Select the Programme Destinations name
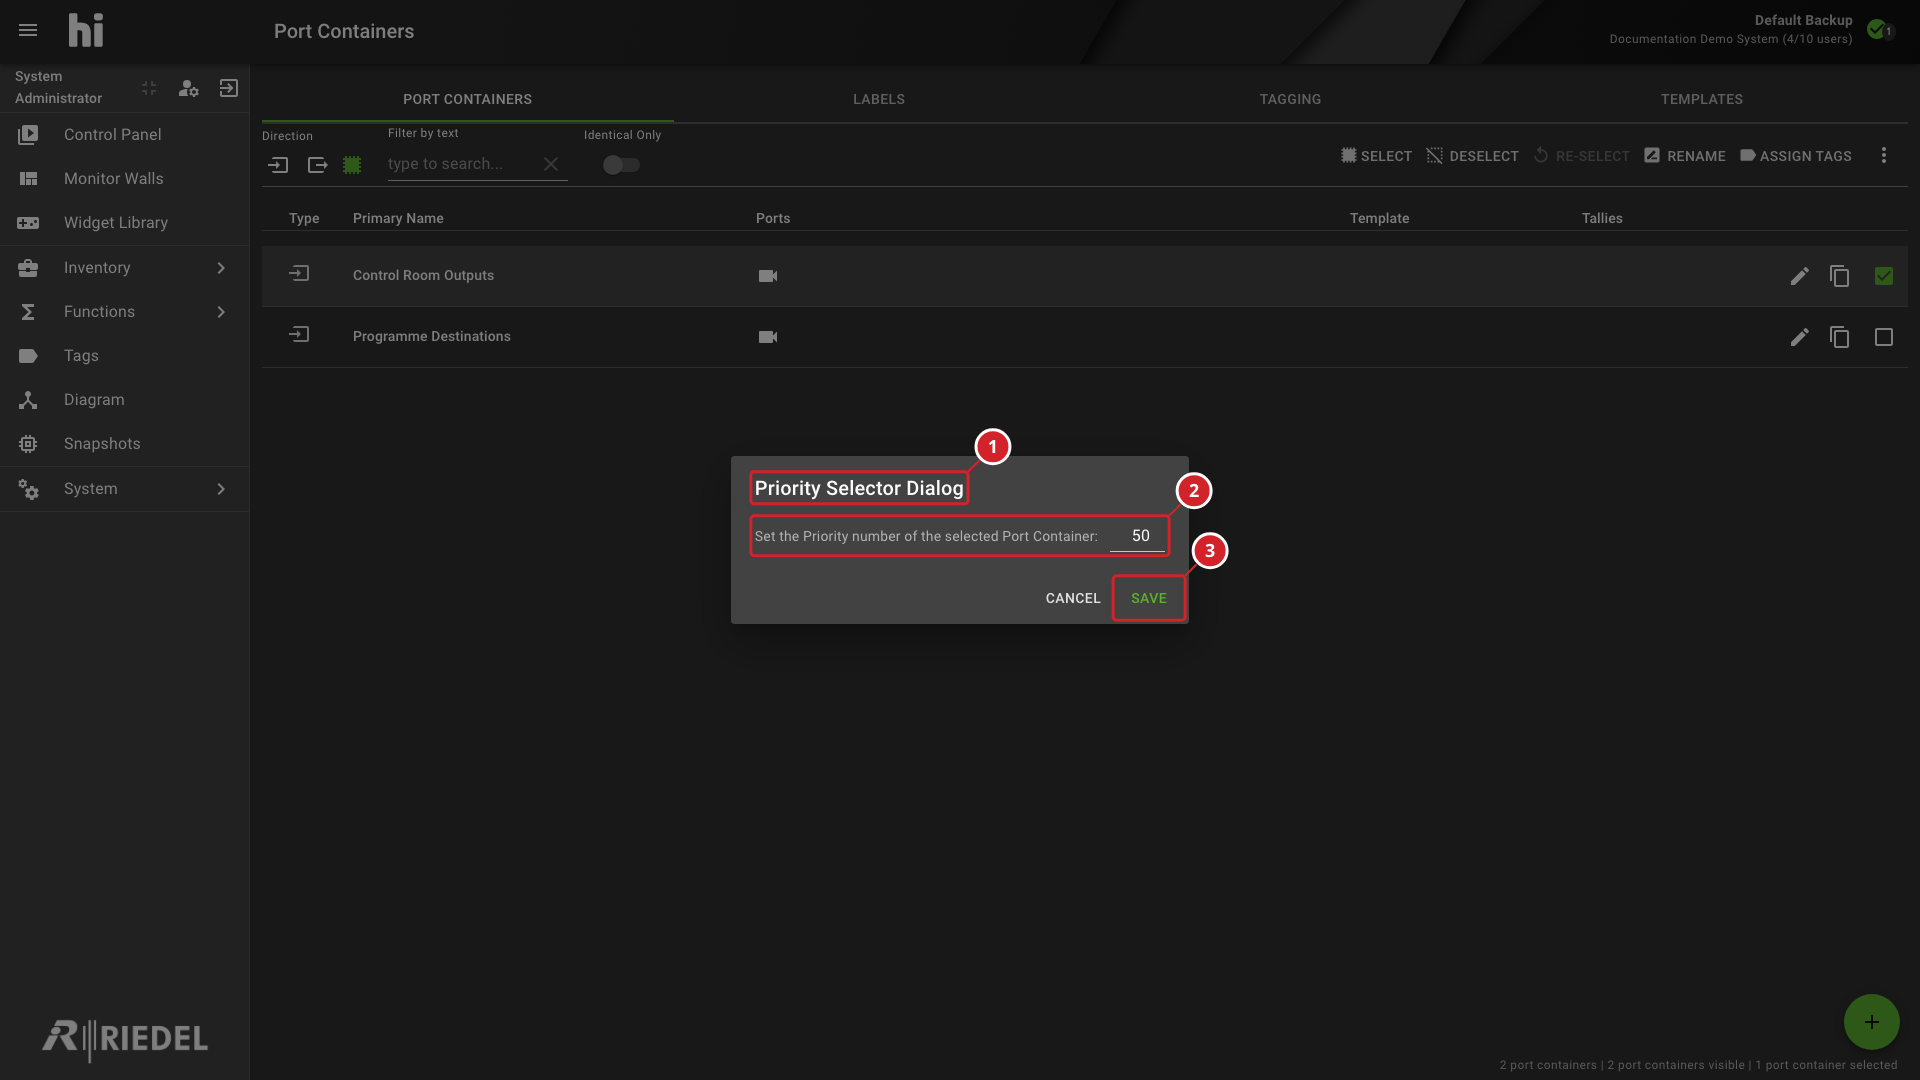 [x=432, y=336]
